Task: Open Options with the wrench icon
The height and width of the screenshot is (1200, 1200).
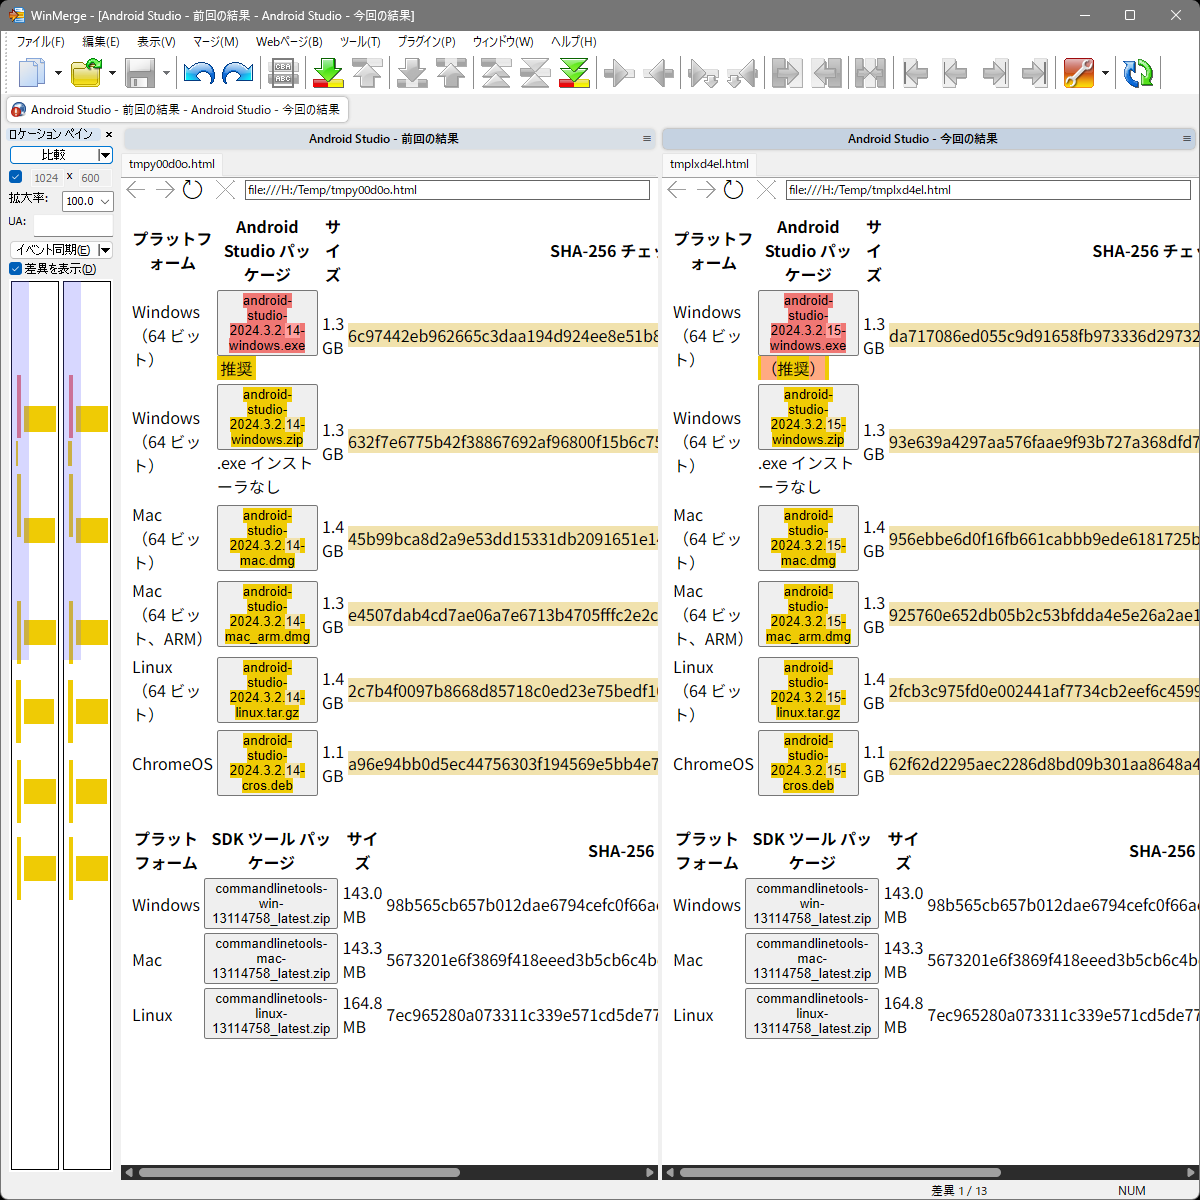Action: coord(1078,73)
